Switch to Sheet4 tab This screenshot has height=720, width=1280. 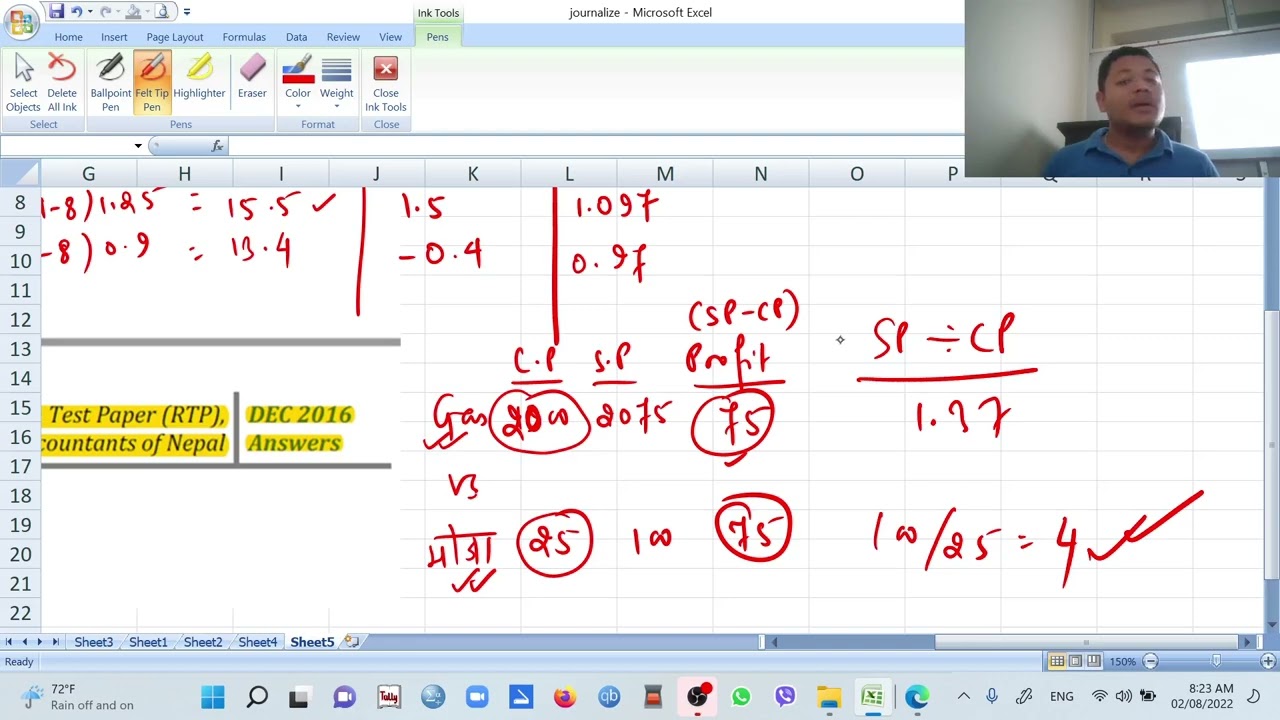click(x=258, y=642)
